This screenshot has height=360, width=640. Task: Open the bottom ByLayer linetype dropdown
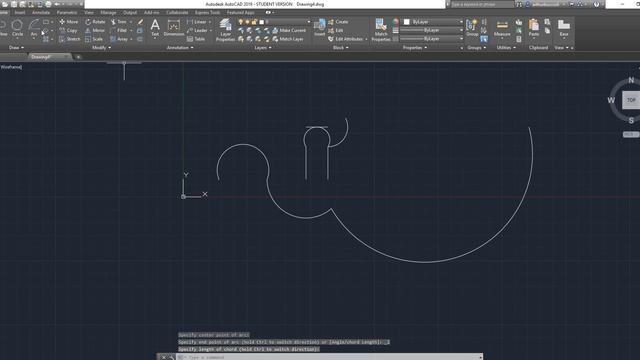click(461, 39)
